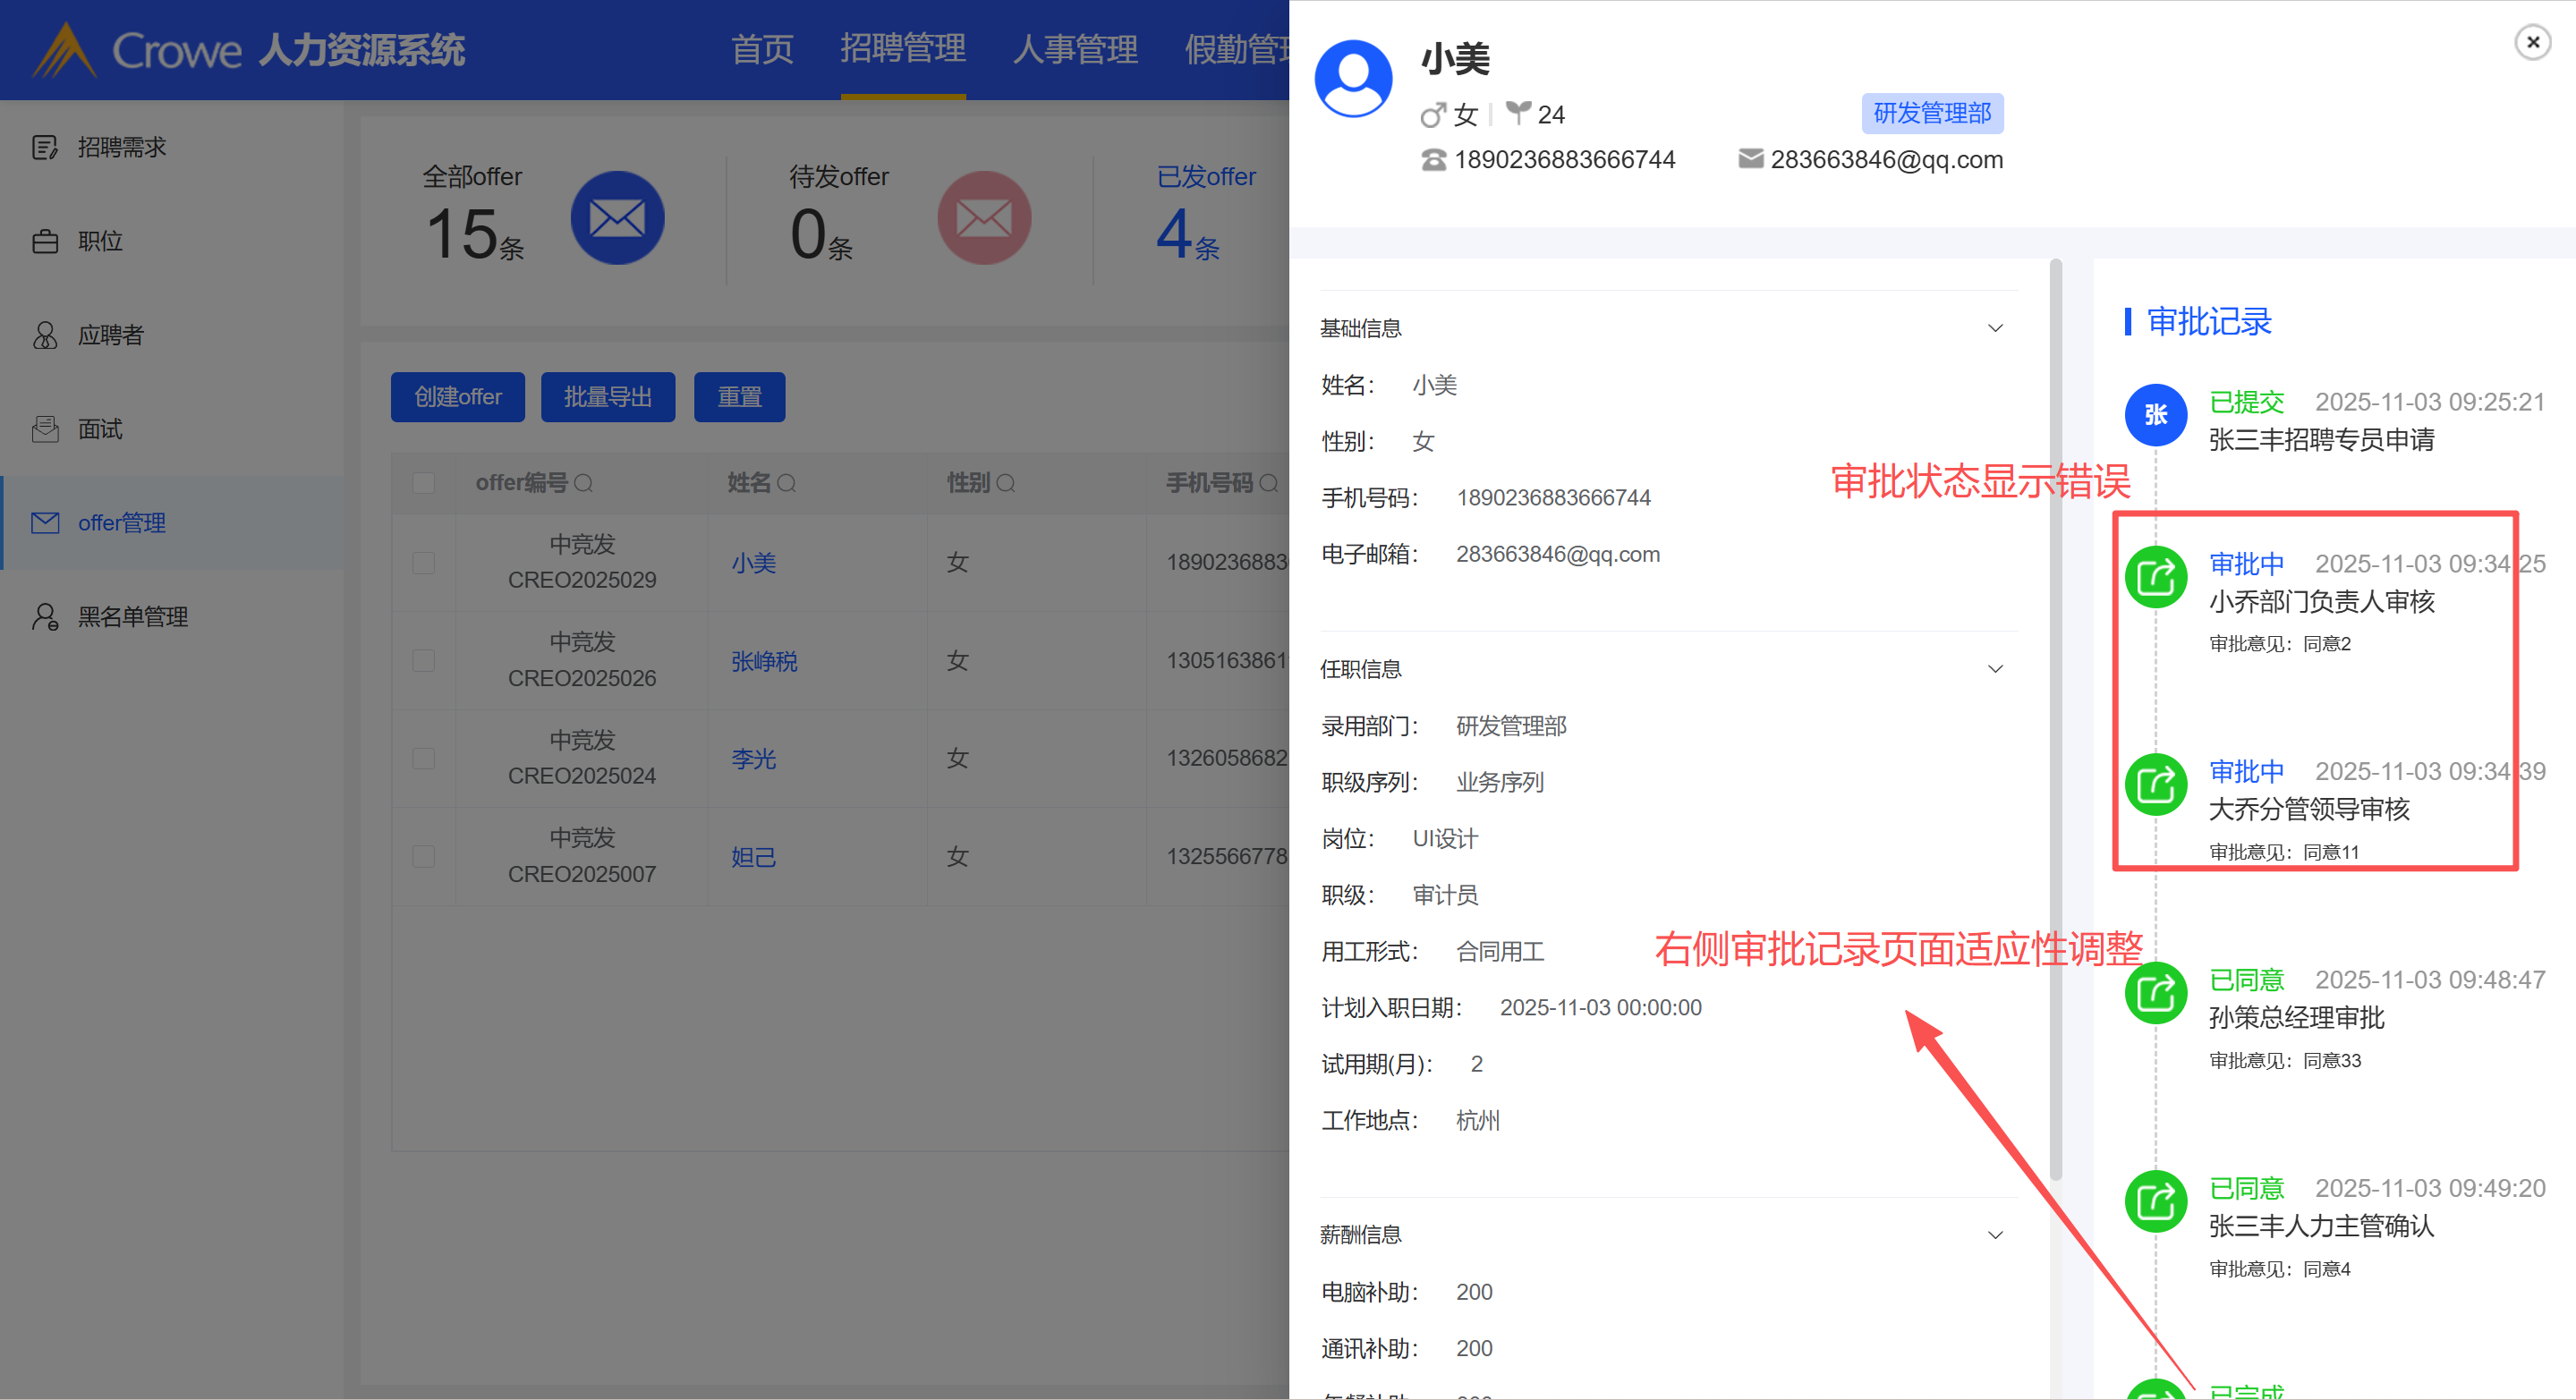Check the row checkbox for CREO2025024
Screen dimensions: 2576x1400
tap(424, 759)
